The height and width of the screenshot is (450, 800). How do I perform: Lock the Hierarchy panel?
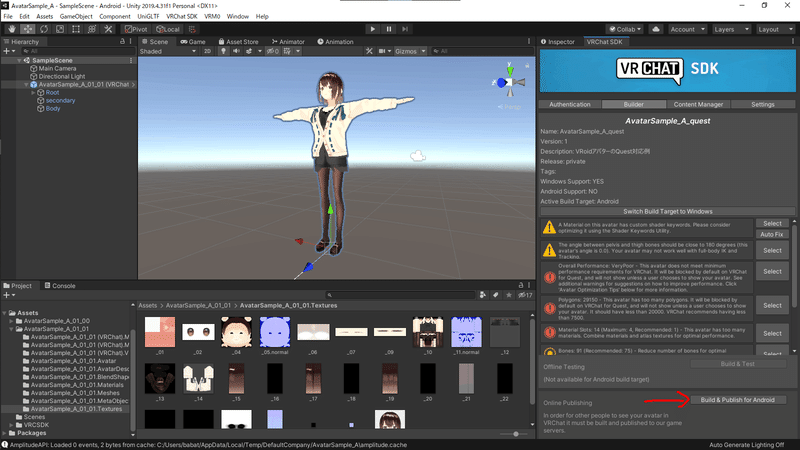(122, 41)
